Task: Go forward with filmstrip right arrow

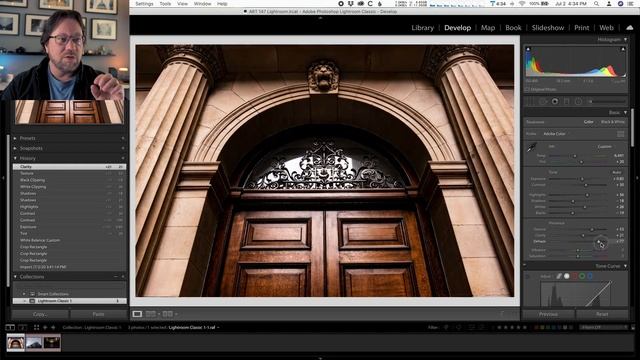Action: 53,327
